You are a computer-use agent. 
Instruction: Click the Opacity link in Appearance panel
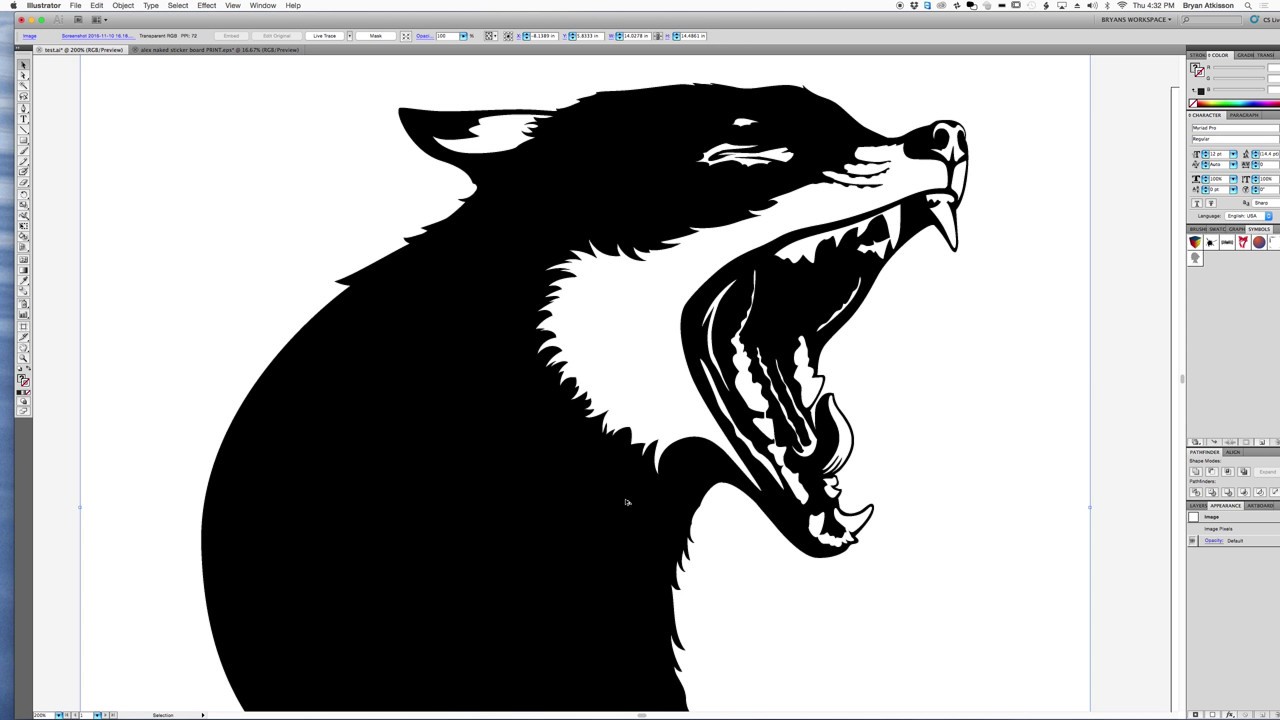(x=1214, y=541)
